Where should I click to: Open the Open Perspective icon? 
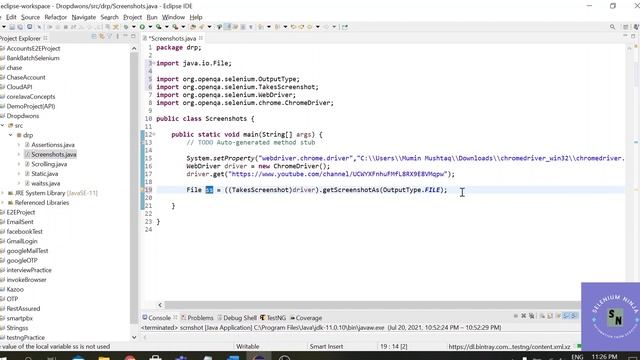tap(625, 27)
